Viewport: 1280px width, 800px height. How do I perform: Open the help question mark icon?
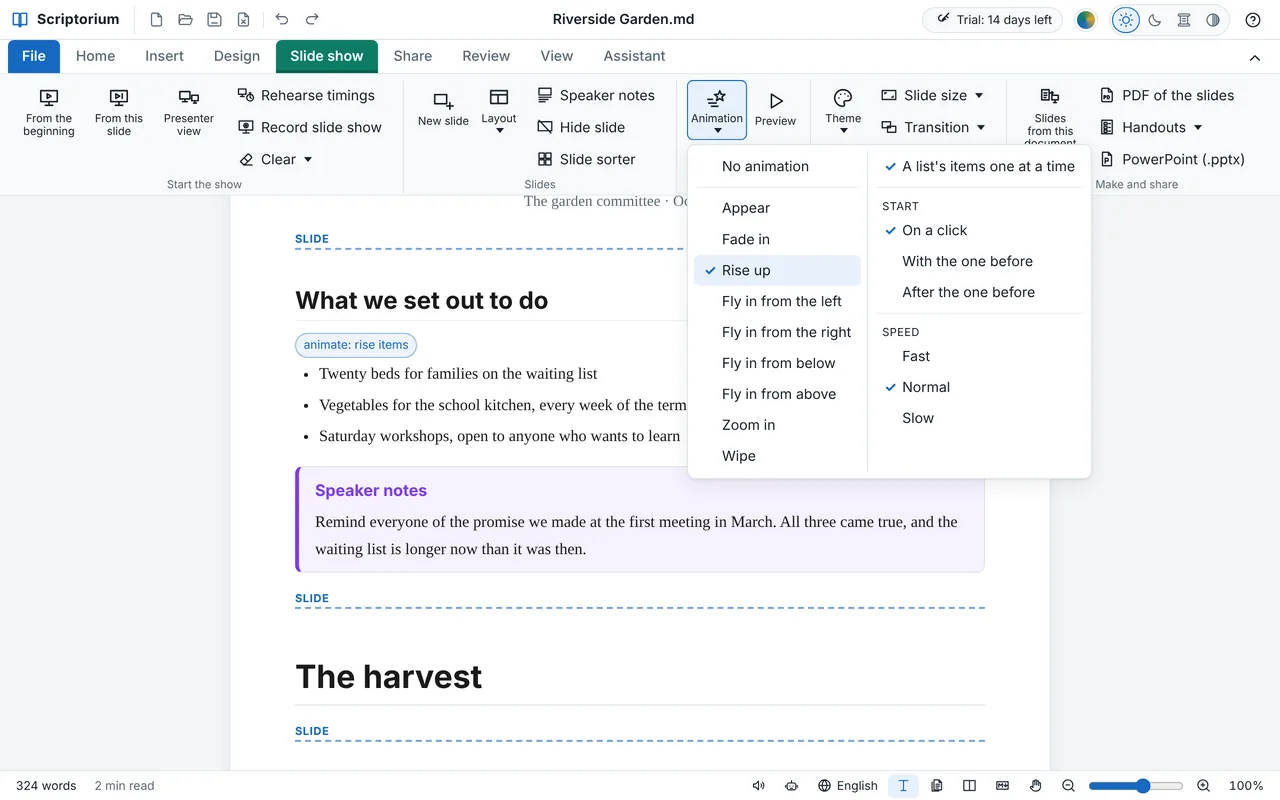click(1253, 19)
